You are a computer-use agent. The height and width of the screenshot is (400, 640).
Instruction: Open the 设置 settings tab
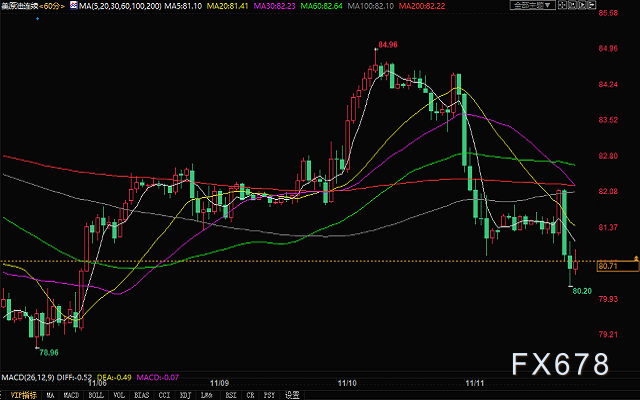pos(292,395)
